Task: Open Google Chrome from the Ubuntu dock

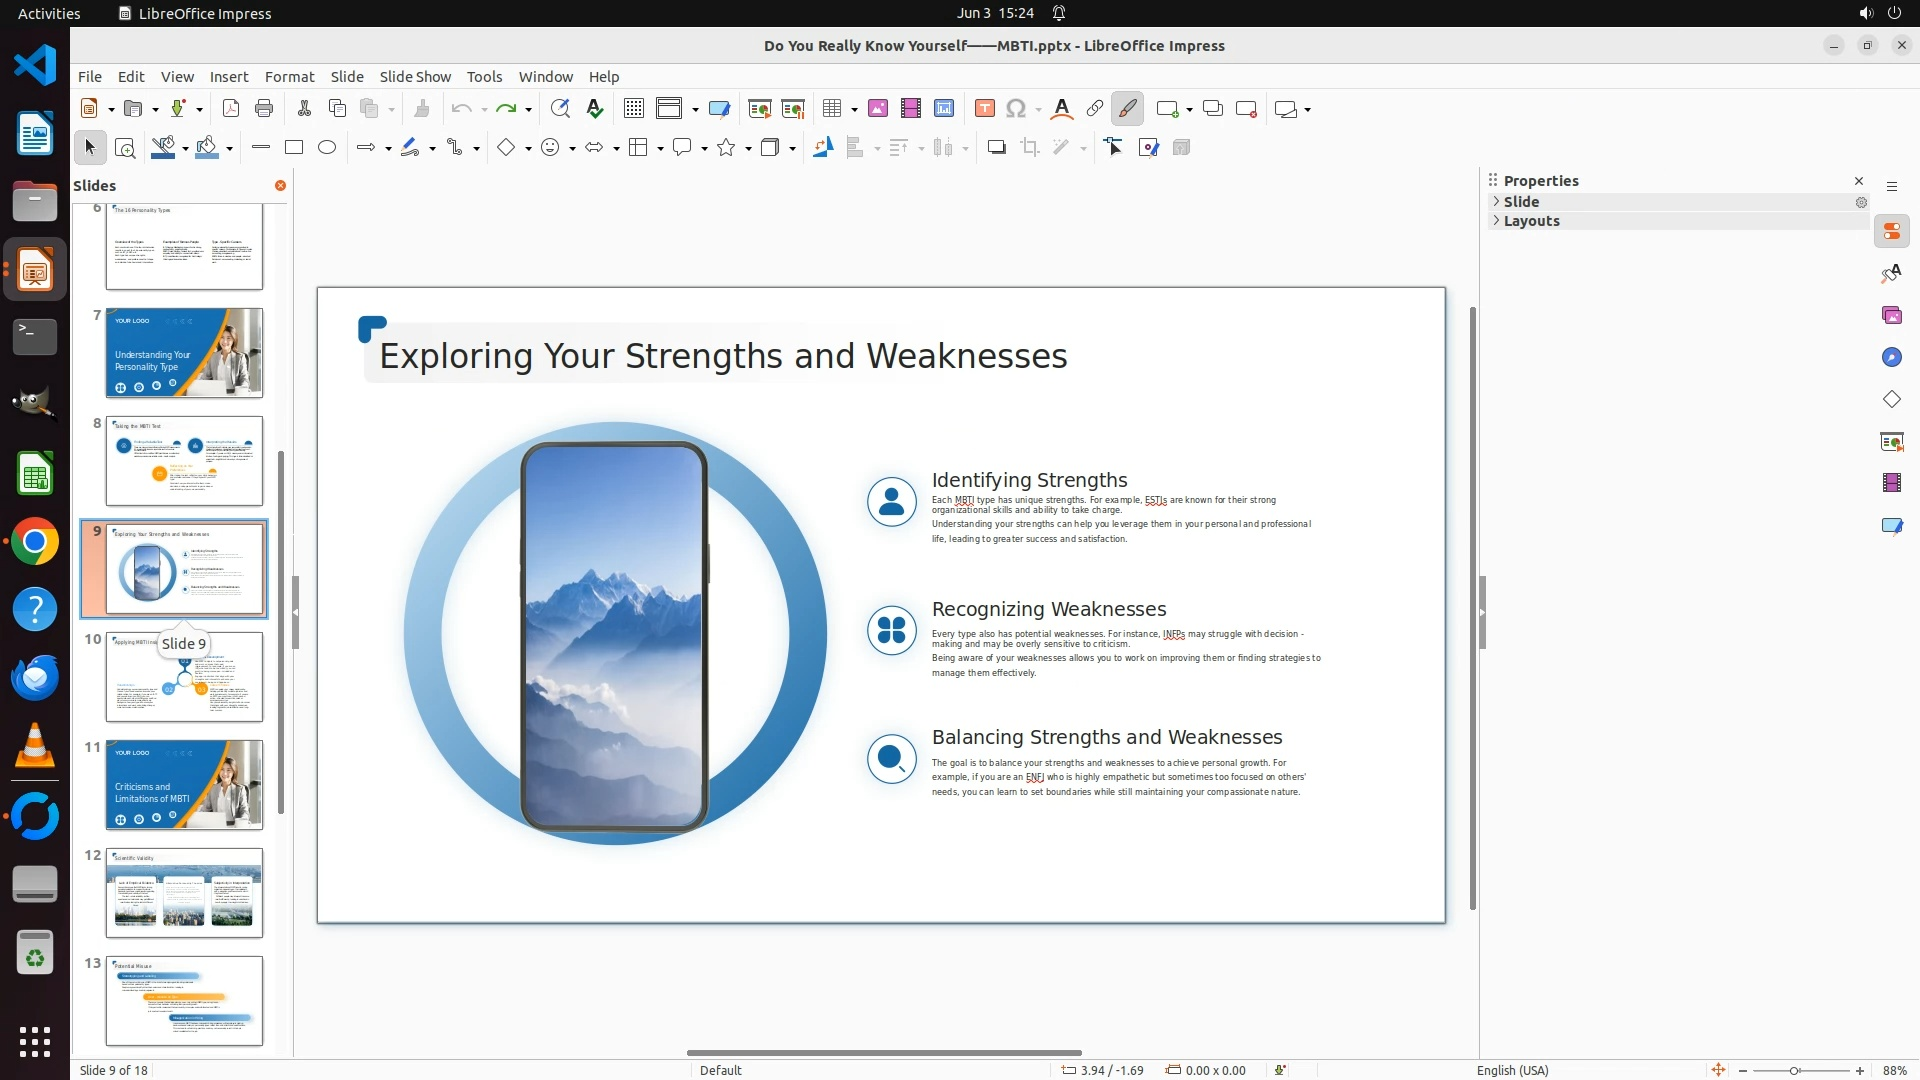Action: point(35,542)
